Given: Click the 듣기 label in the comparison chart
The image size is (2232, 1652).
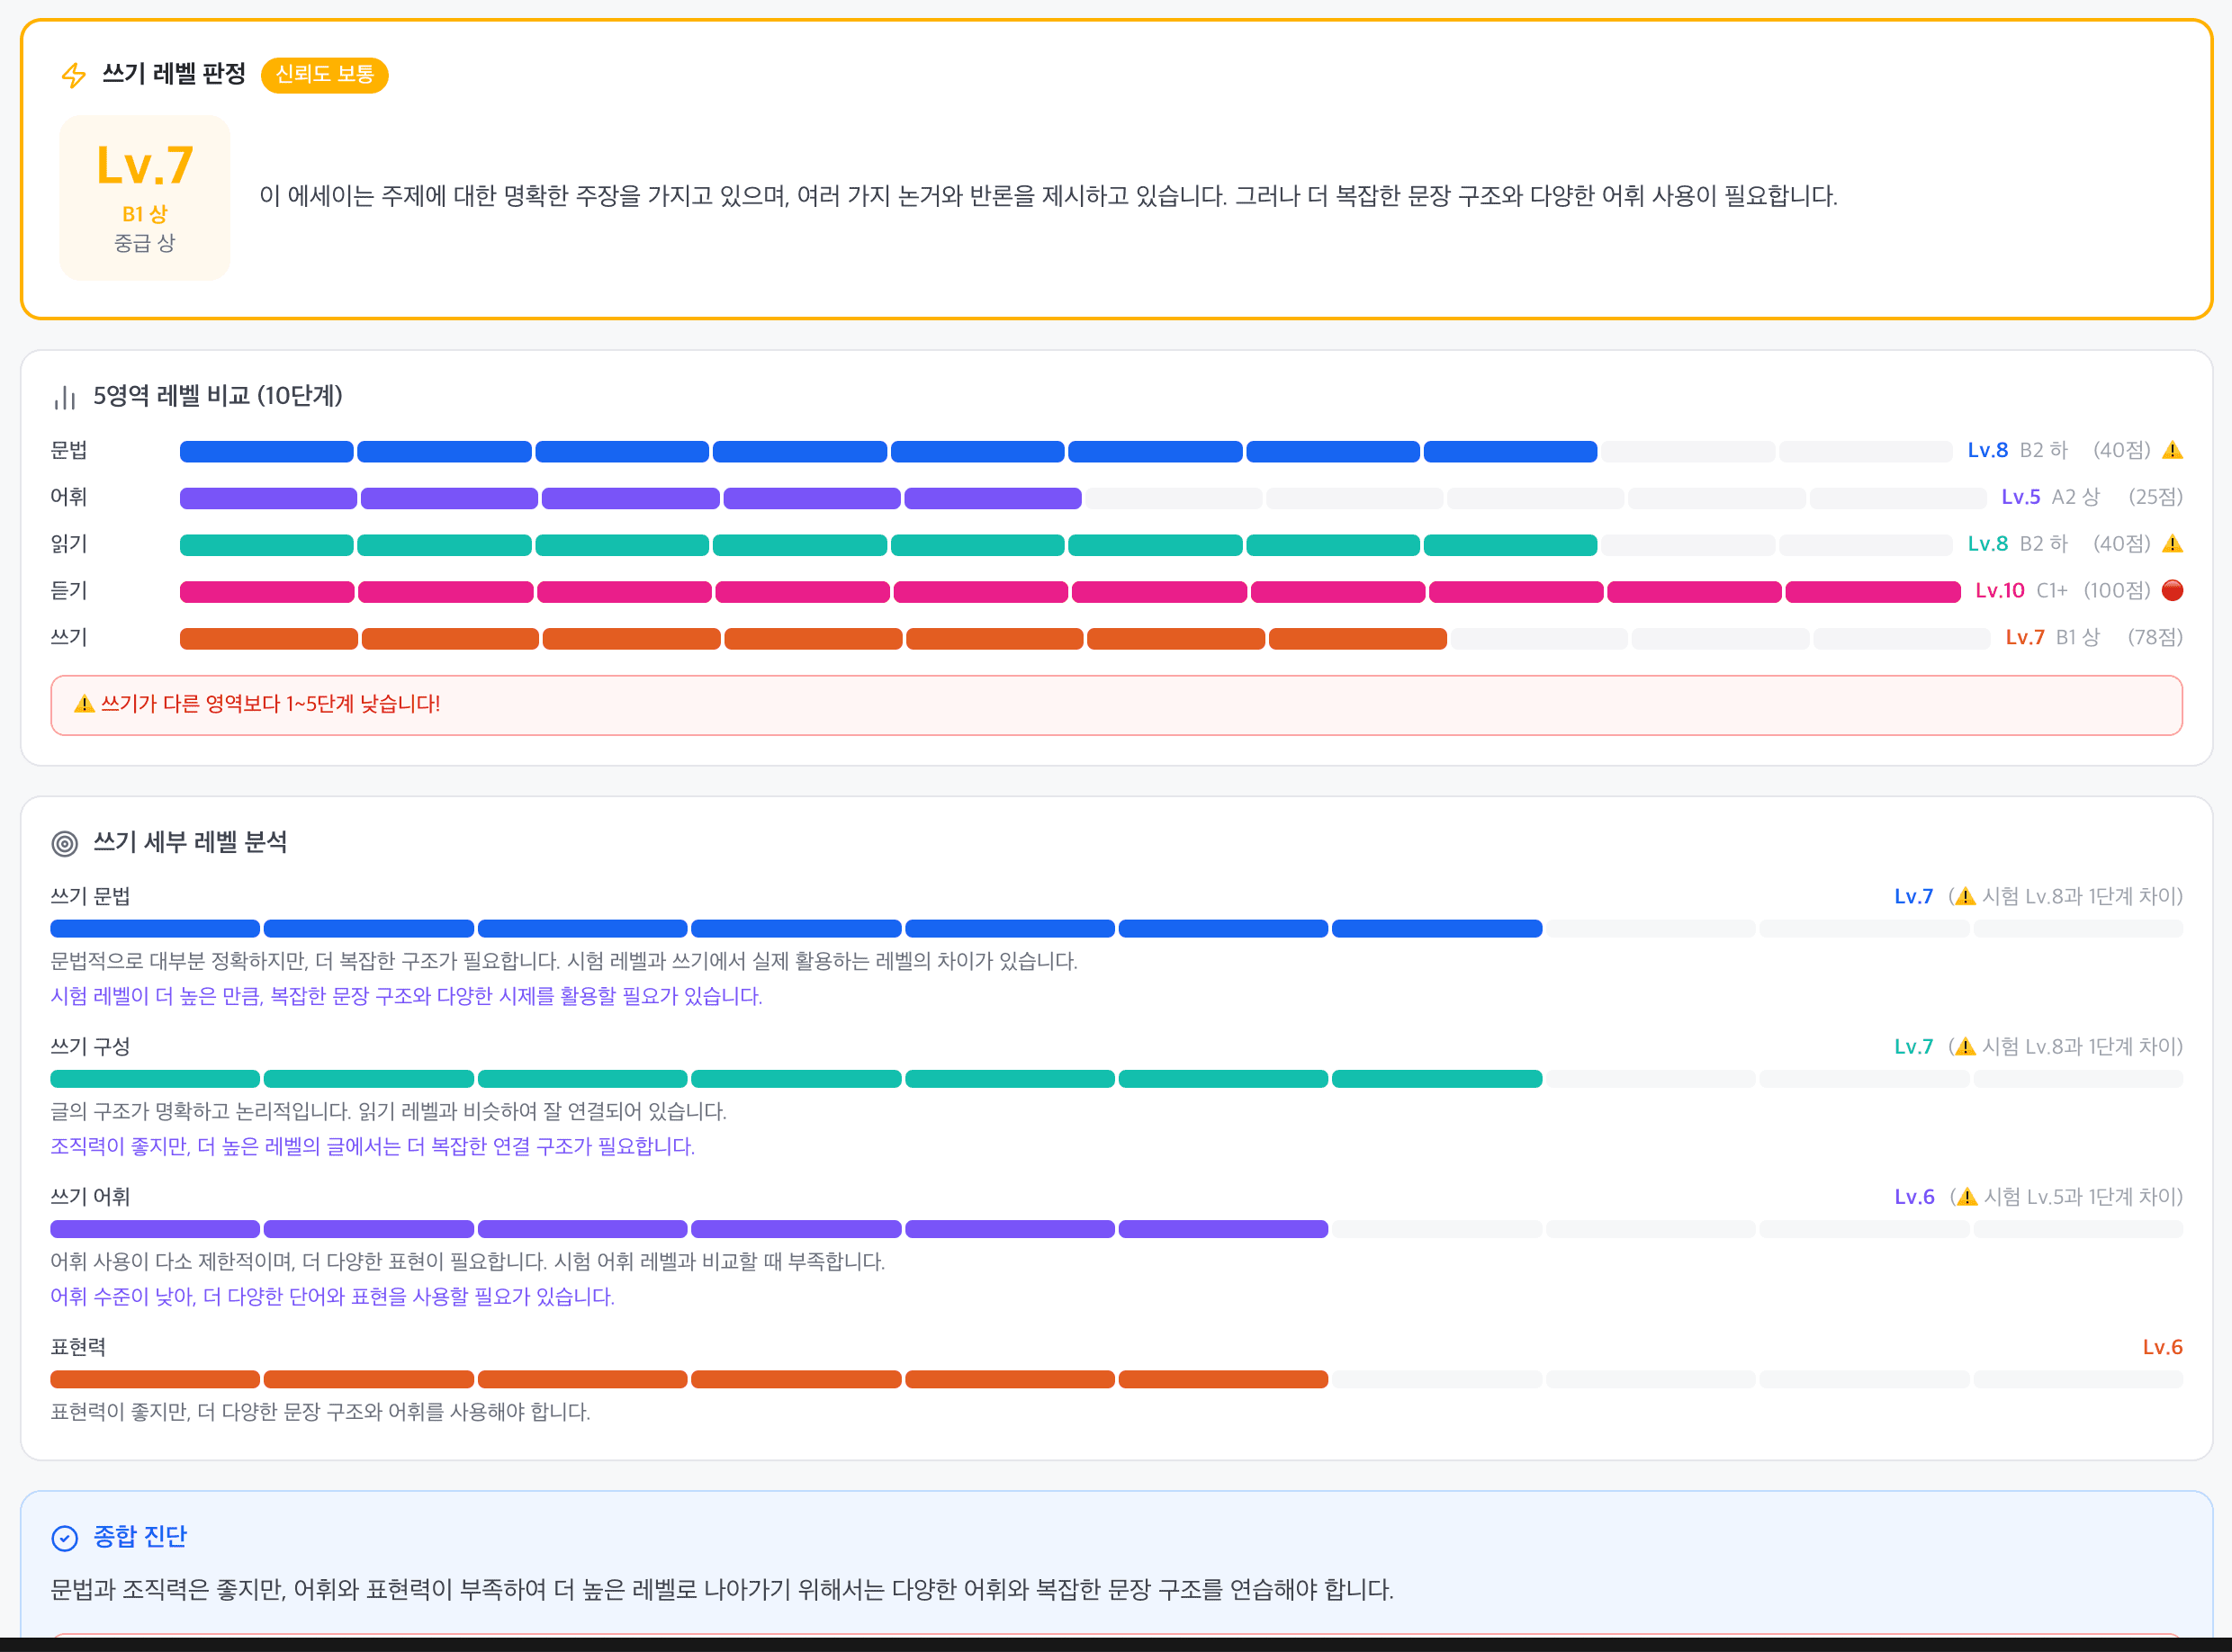Looking at the screenshot, I should pos(69,591).
